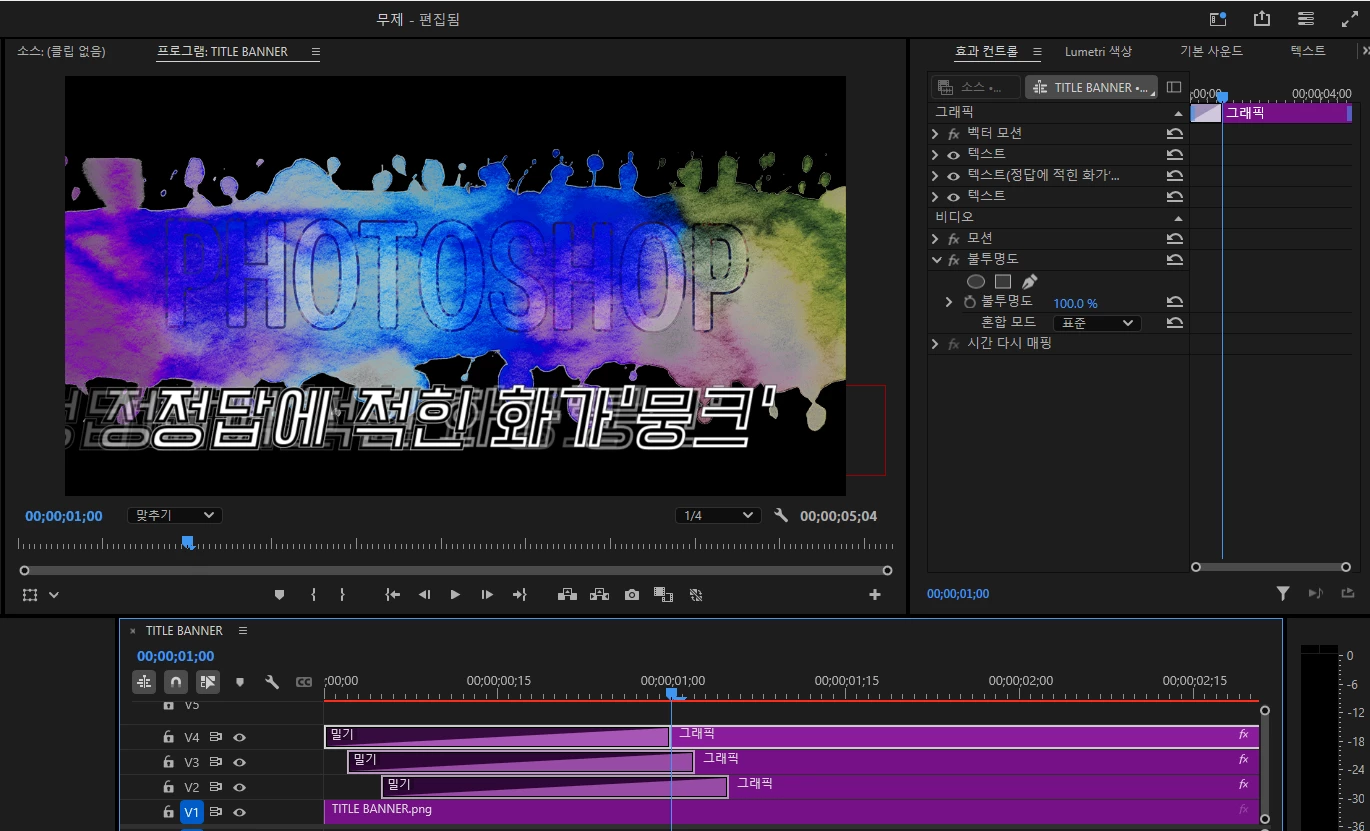This screenshot has width=1370, height=831.
Task: Open the button editor plus icon
Action: click(x=875, y=594)
